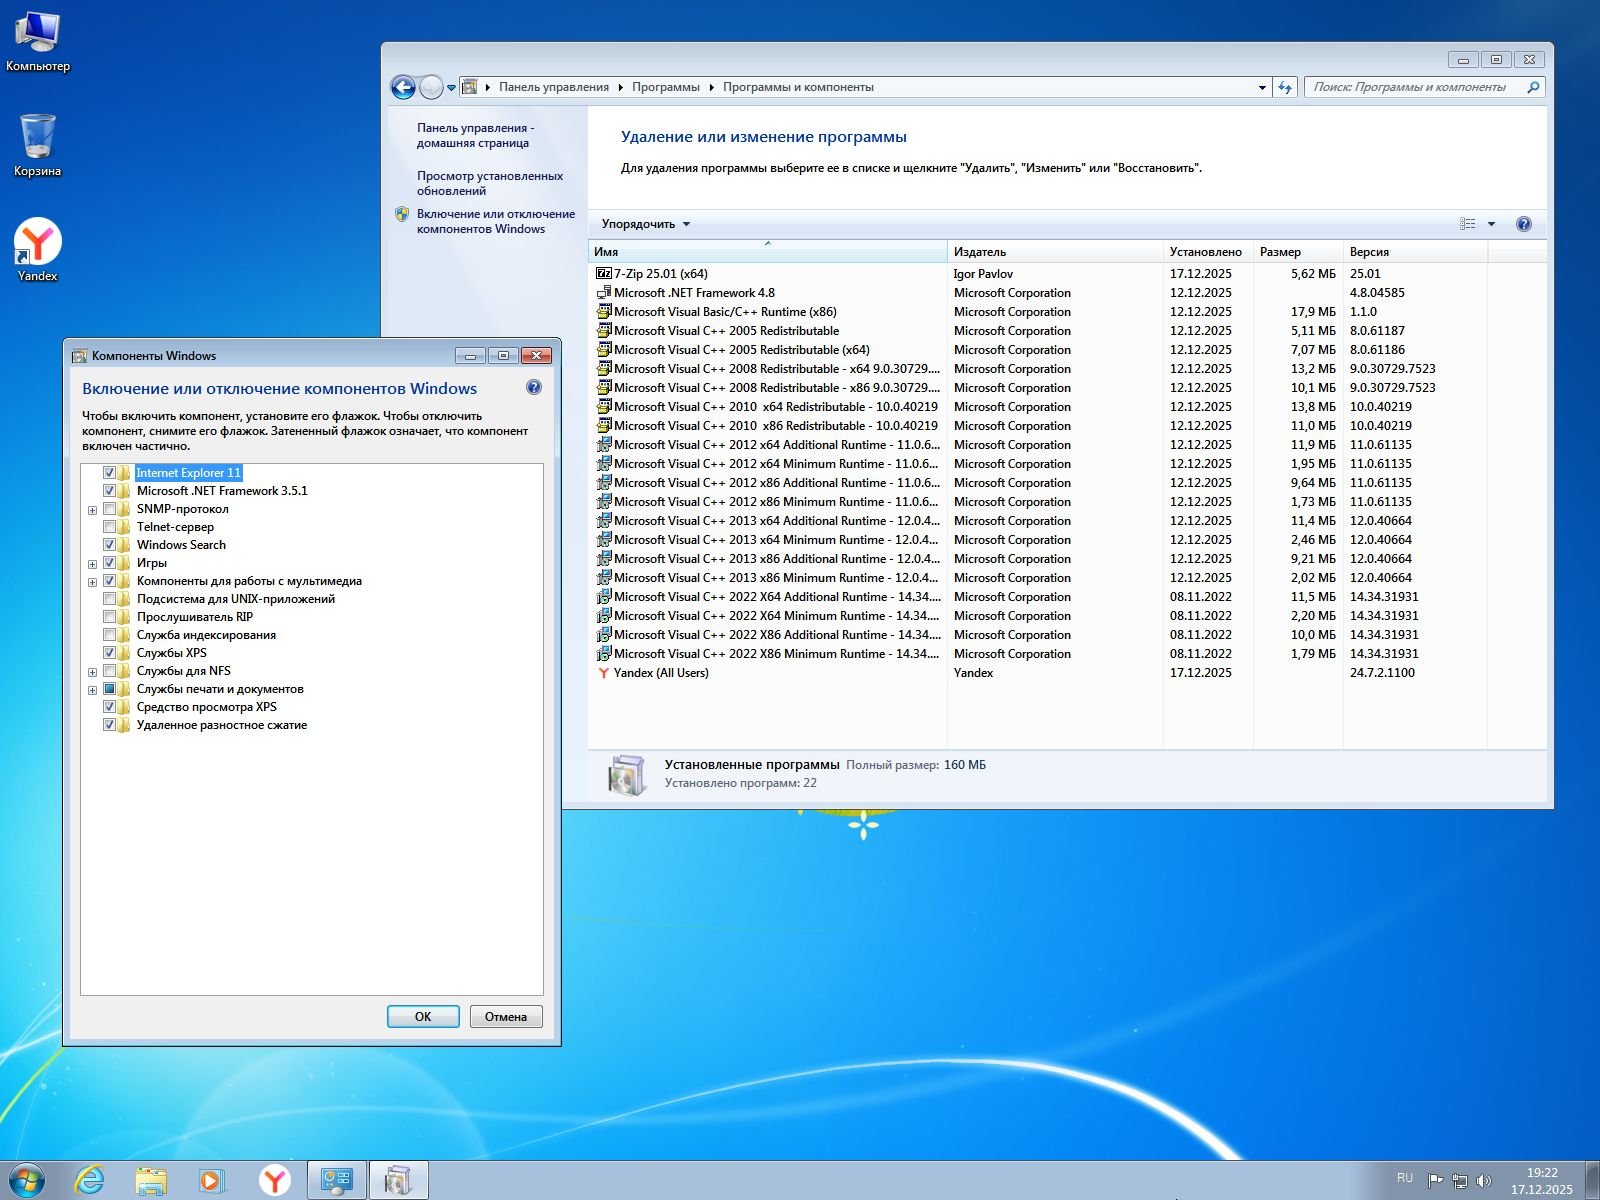Click the Программы breadcrumb in address bar

665,87
